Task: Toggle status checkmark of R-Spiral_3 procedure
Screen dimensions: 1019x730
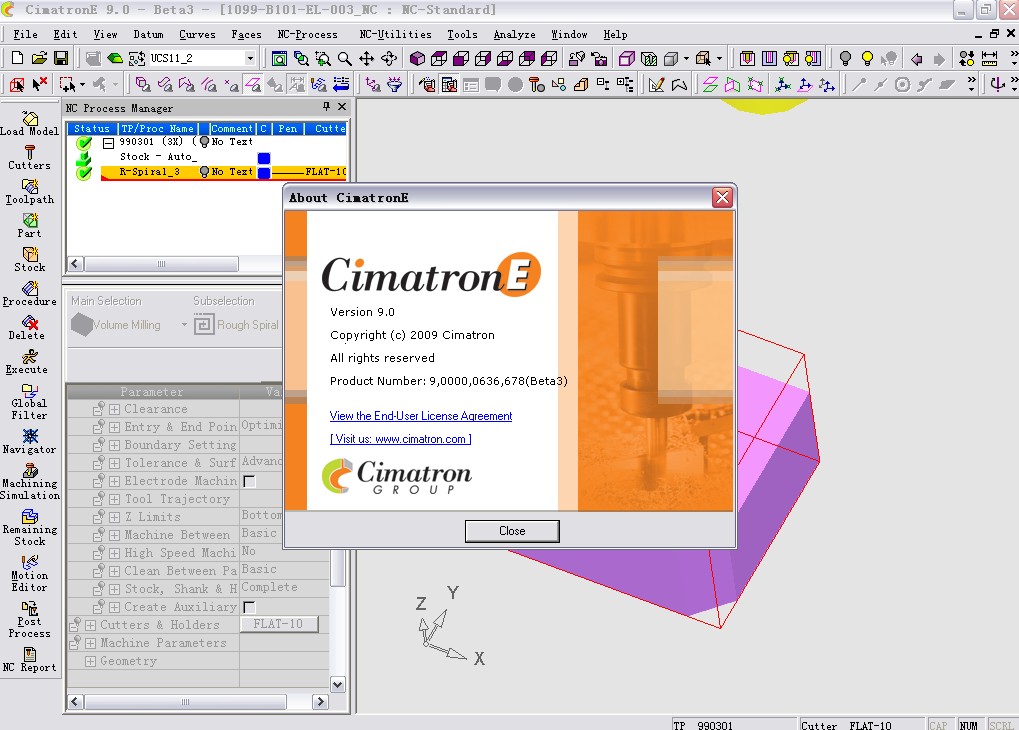Action: 84,173
